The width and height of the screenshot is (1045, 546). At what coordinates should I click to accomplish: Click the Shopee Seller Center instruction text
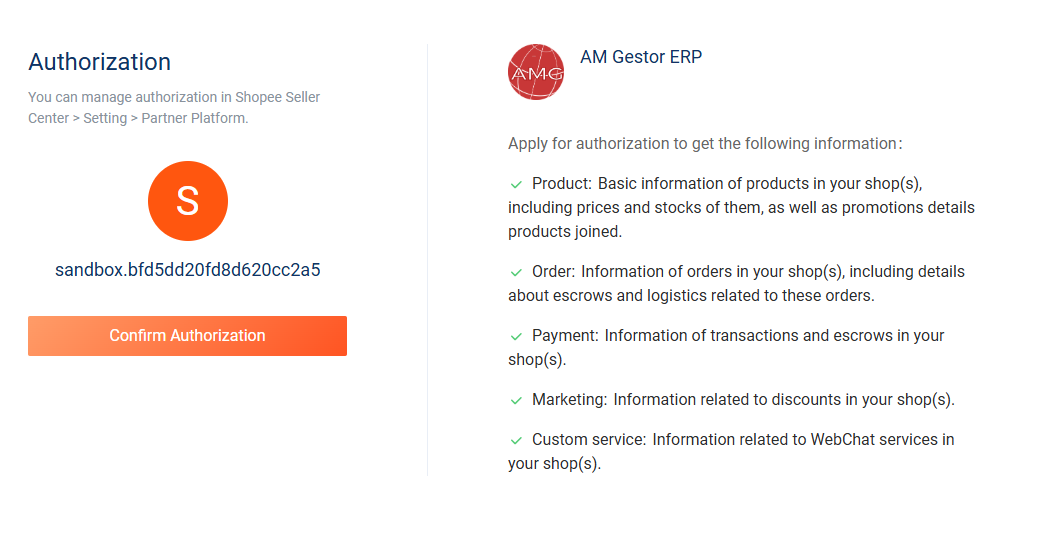pyautogui.click(x=174, y=98)
